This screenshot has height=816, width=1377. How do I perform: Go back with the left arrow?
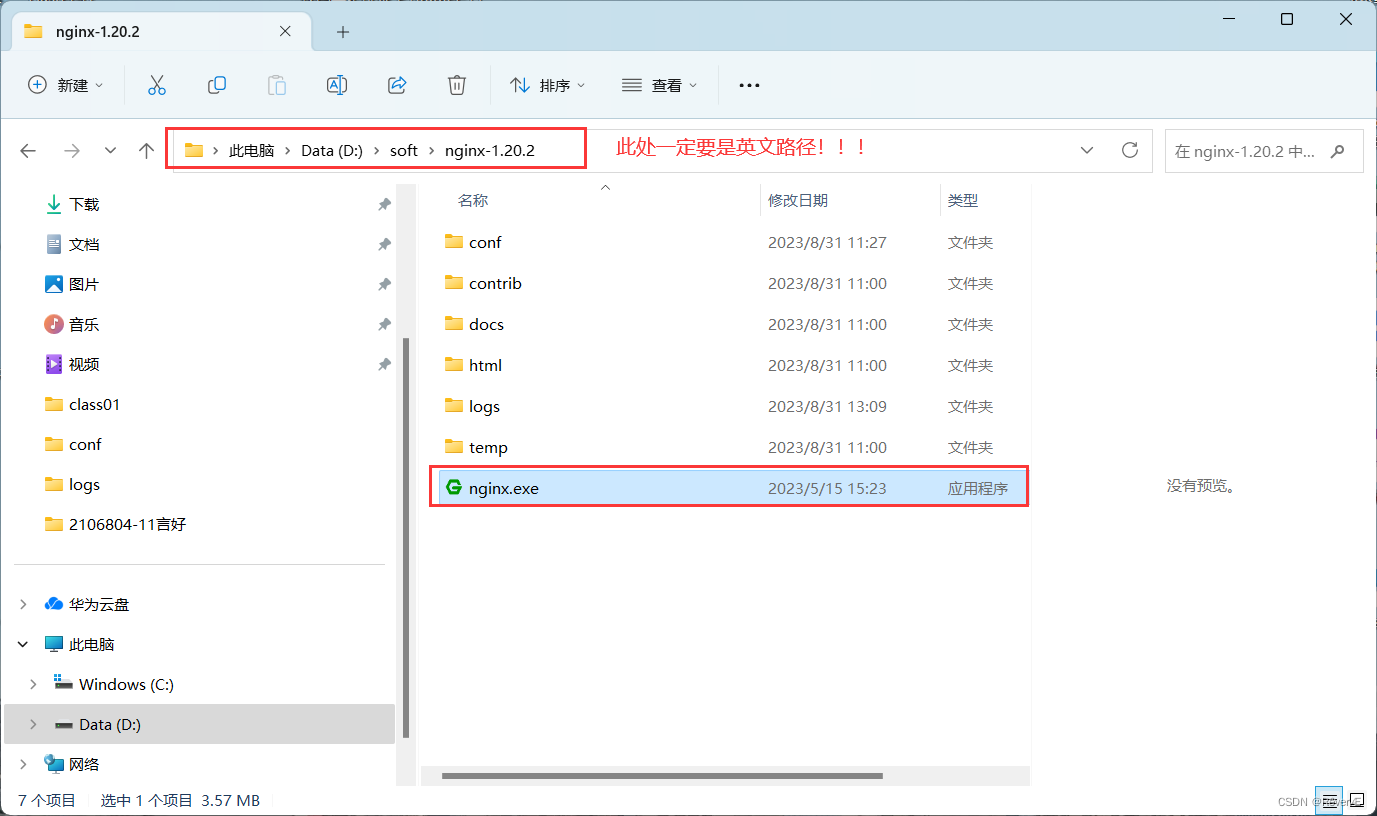pos(28,151)
